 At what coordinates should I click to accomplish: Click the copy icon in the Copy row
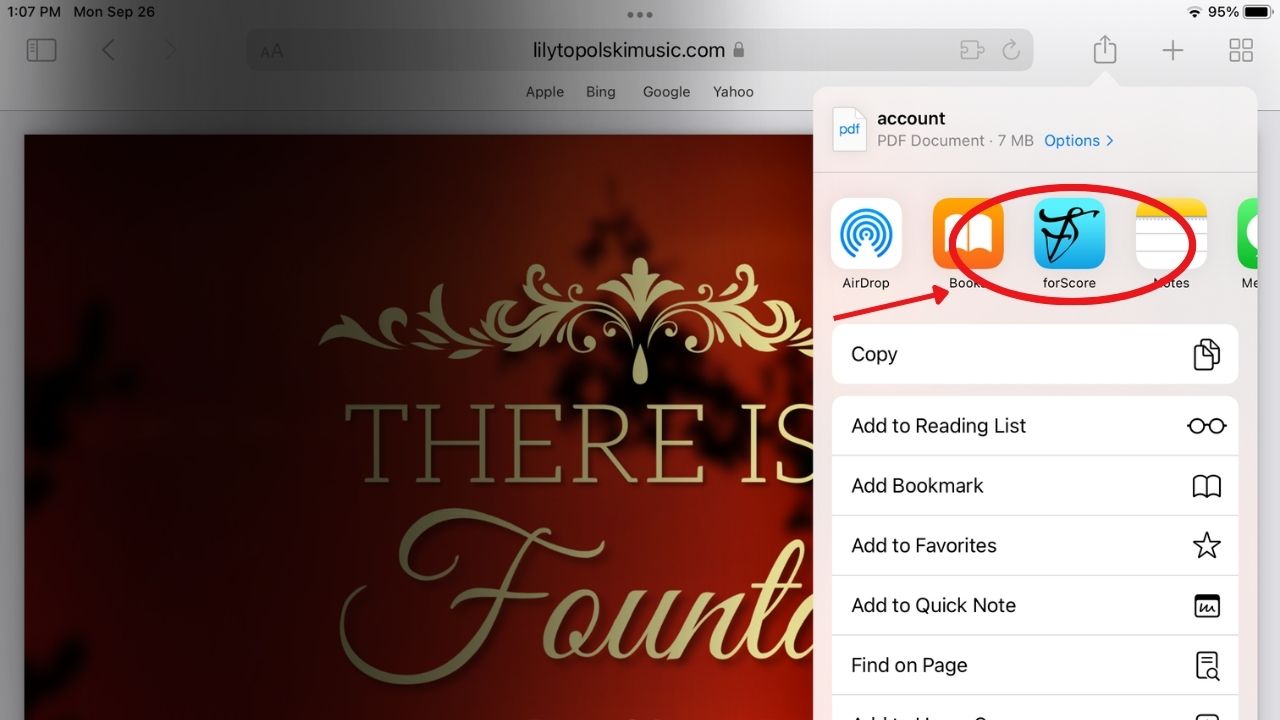point(1207,354)
